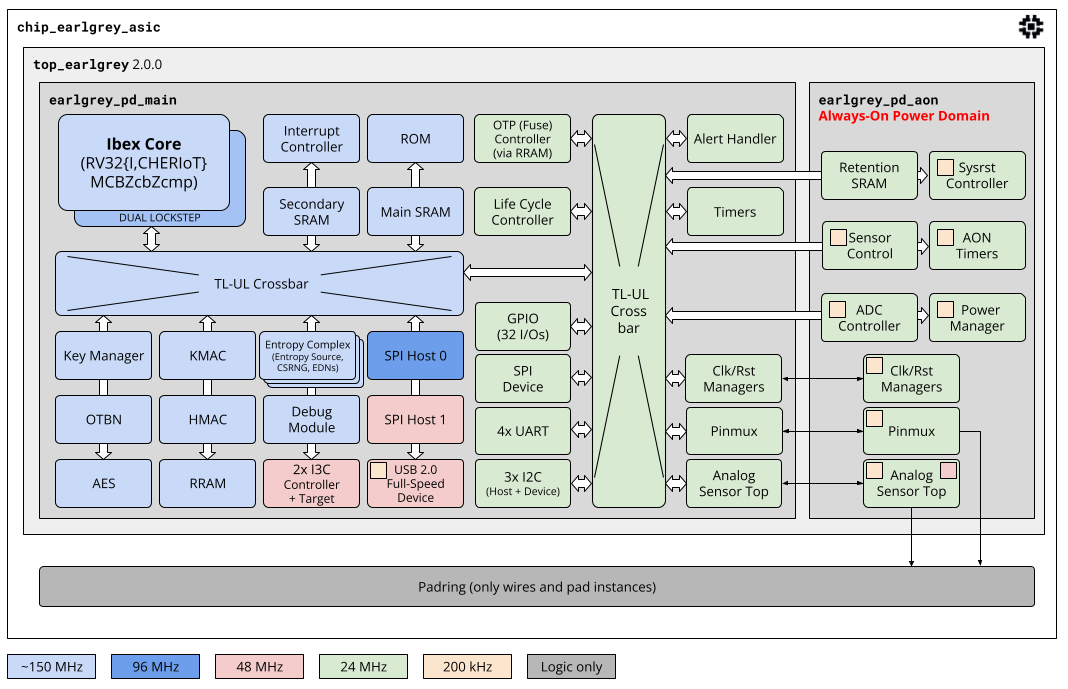The image size is (1068, 689).
Task: Click the 48 MHz legend swatch
Action: pyautogui.click(x=260, y=667)
